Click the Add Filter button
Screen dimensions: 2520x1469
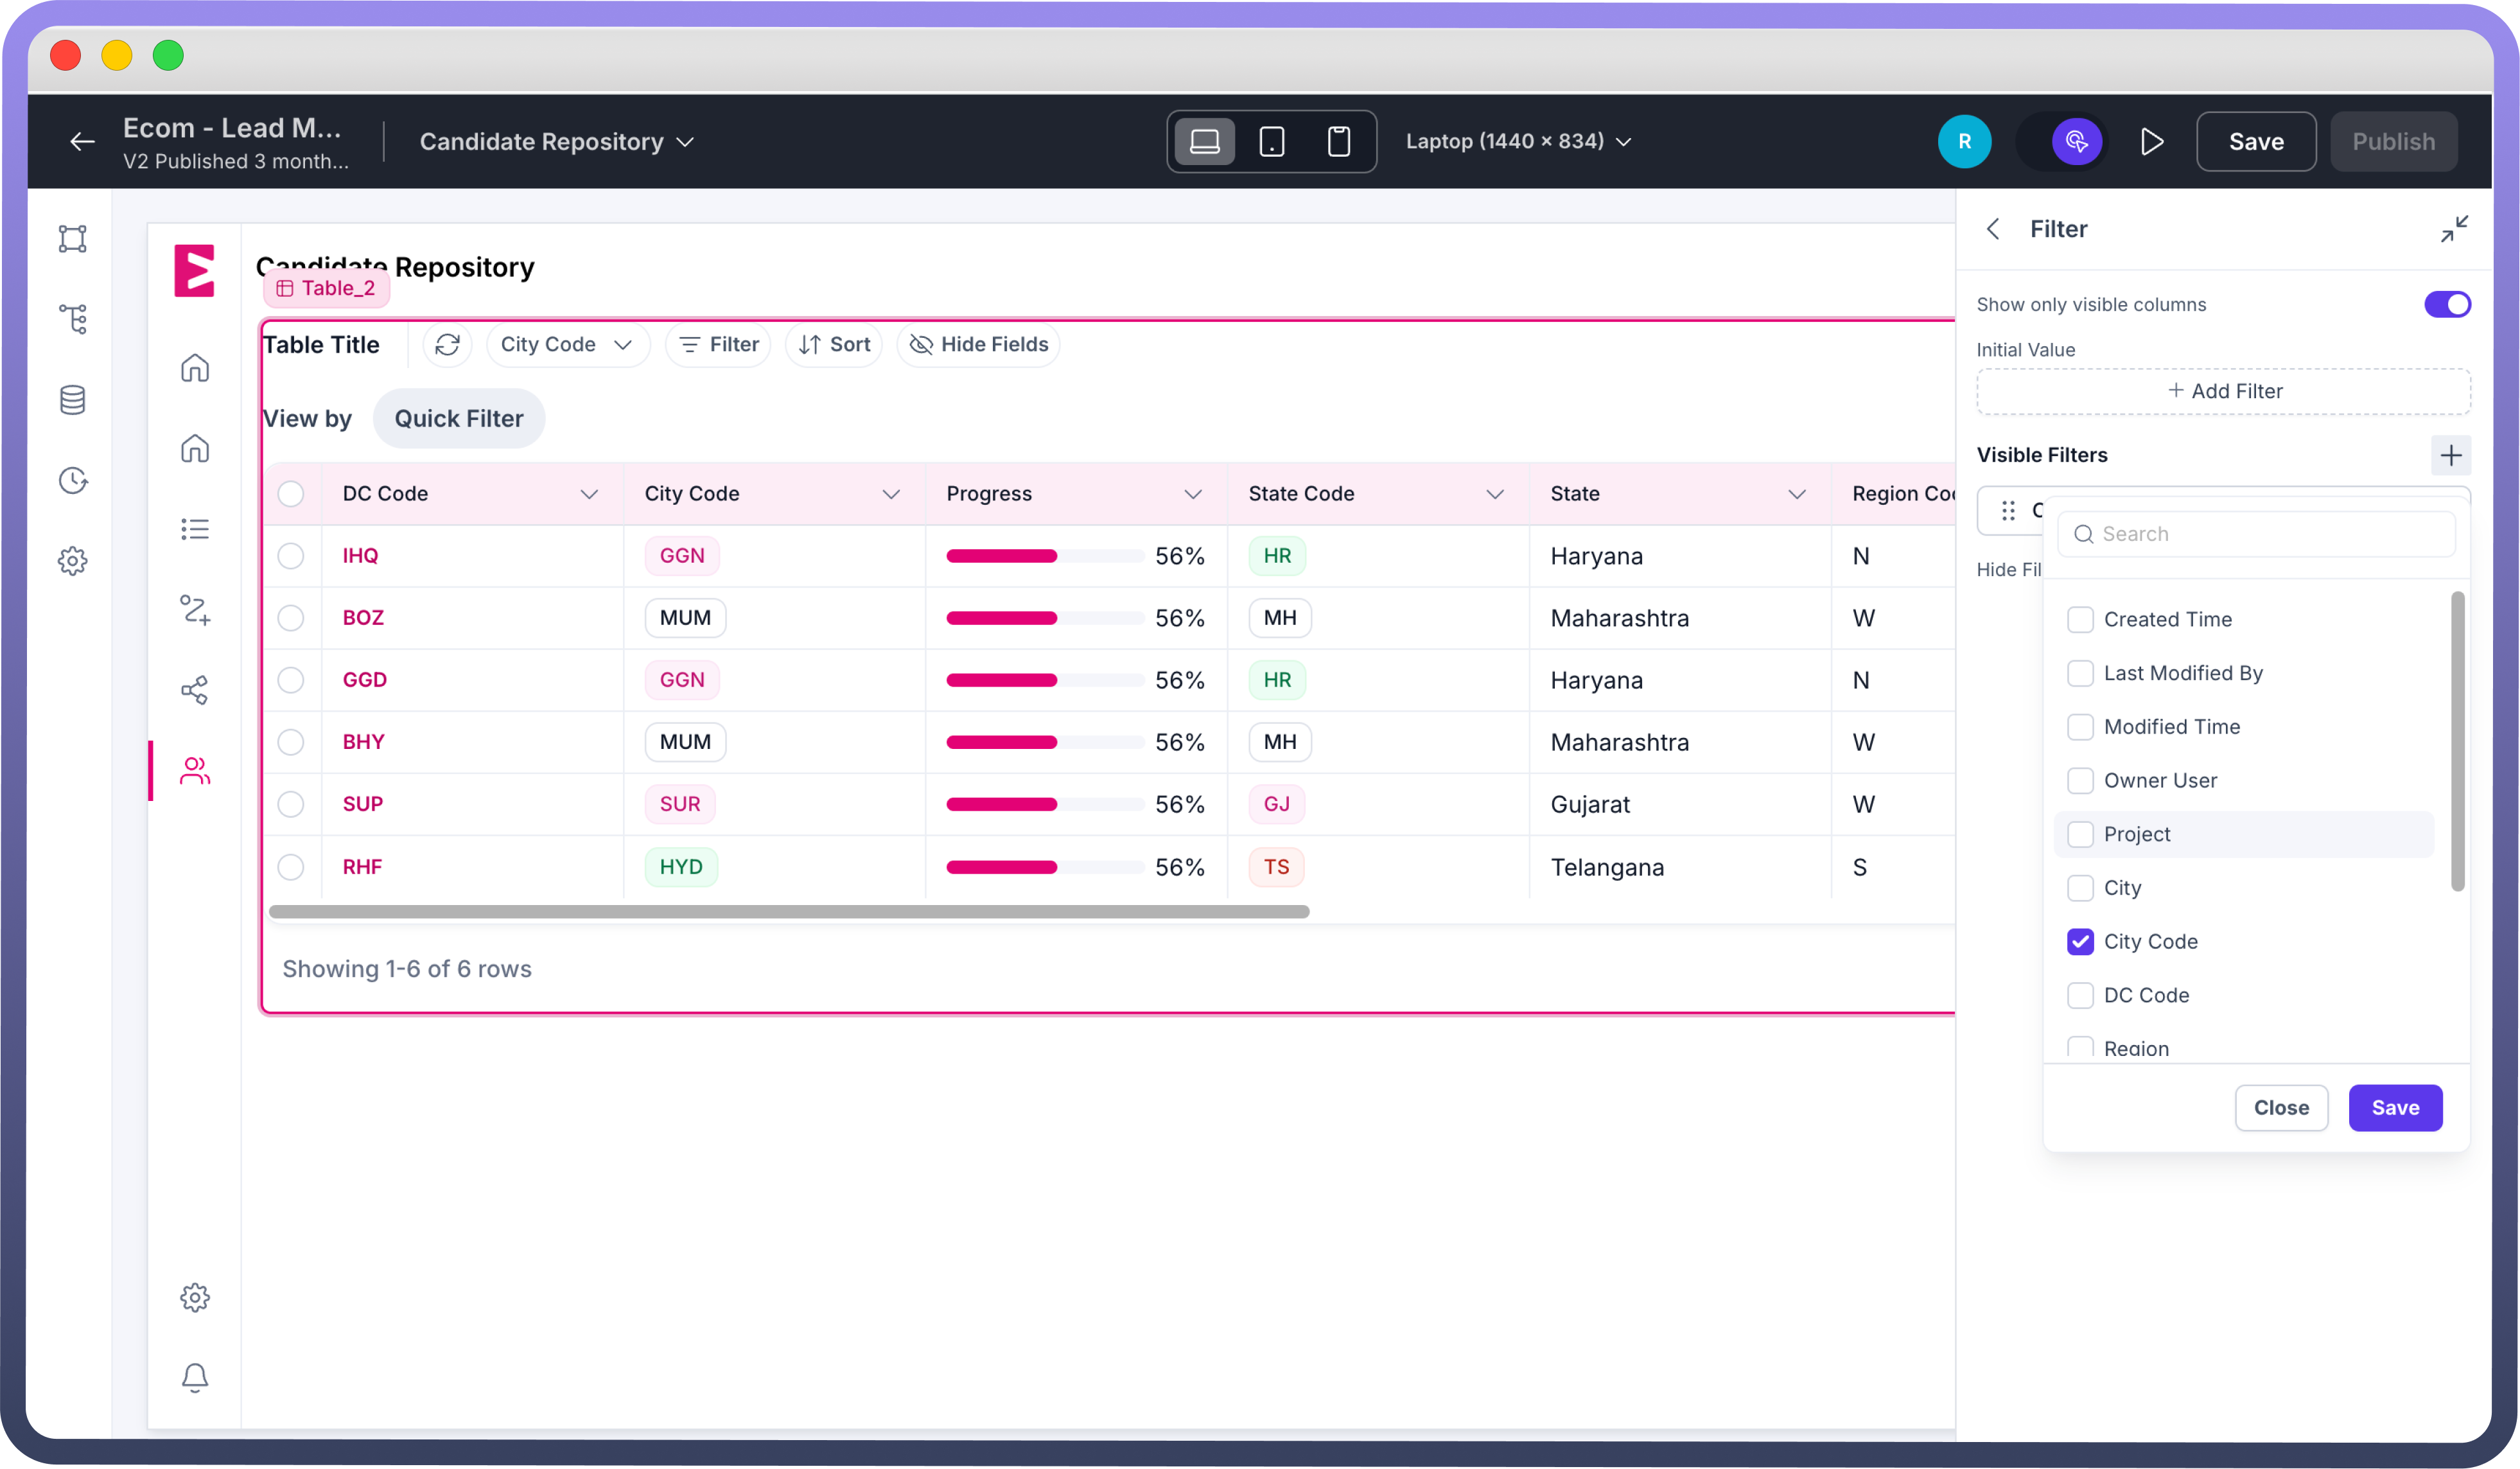coord(2223,391)
